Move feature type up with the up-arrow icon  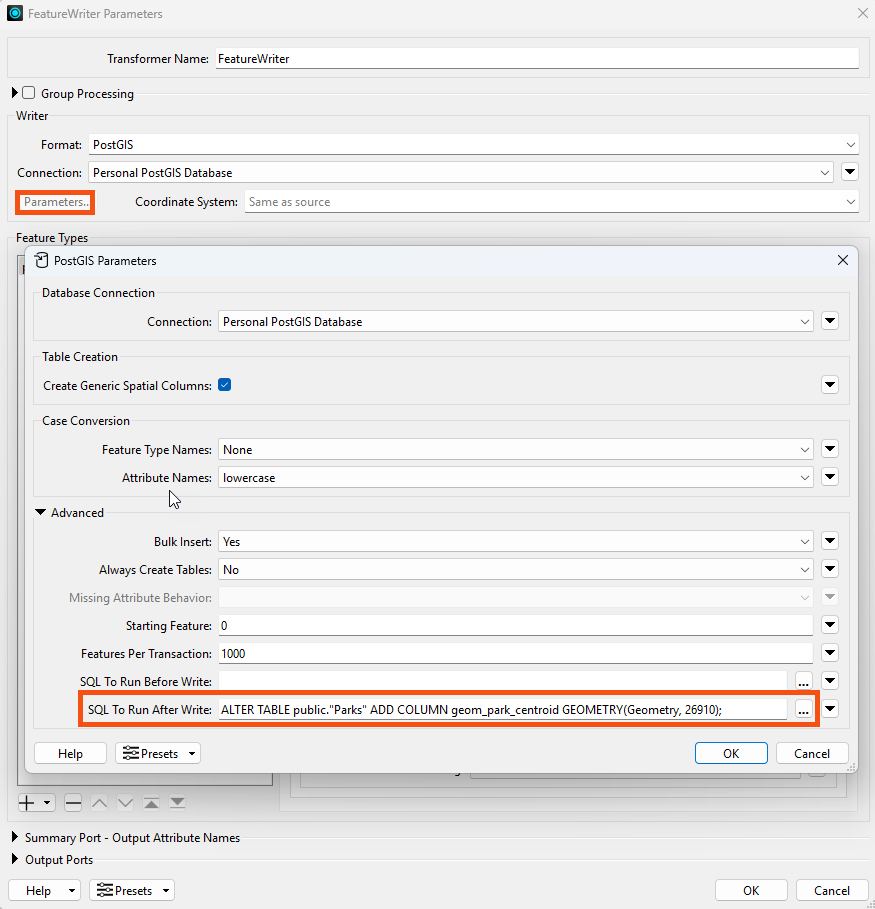coord(99,802)
